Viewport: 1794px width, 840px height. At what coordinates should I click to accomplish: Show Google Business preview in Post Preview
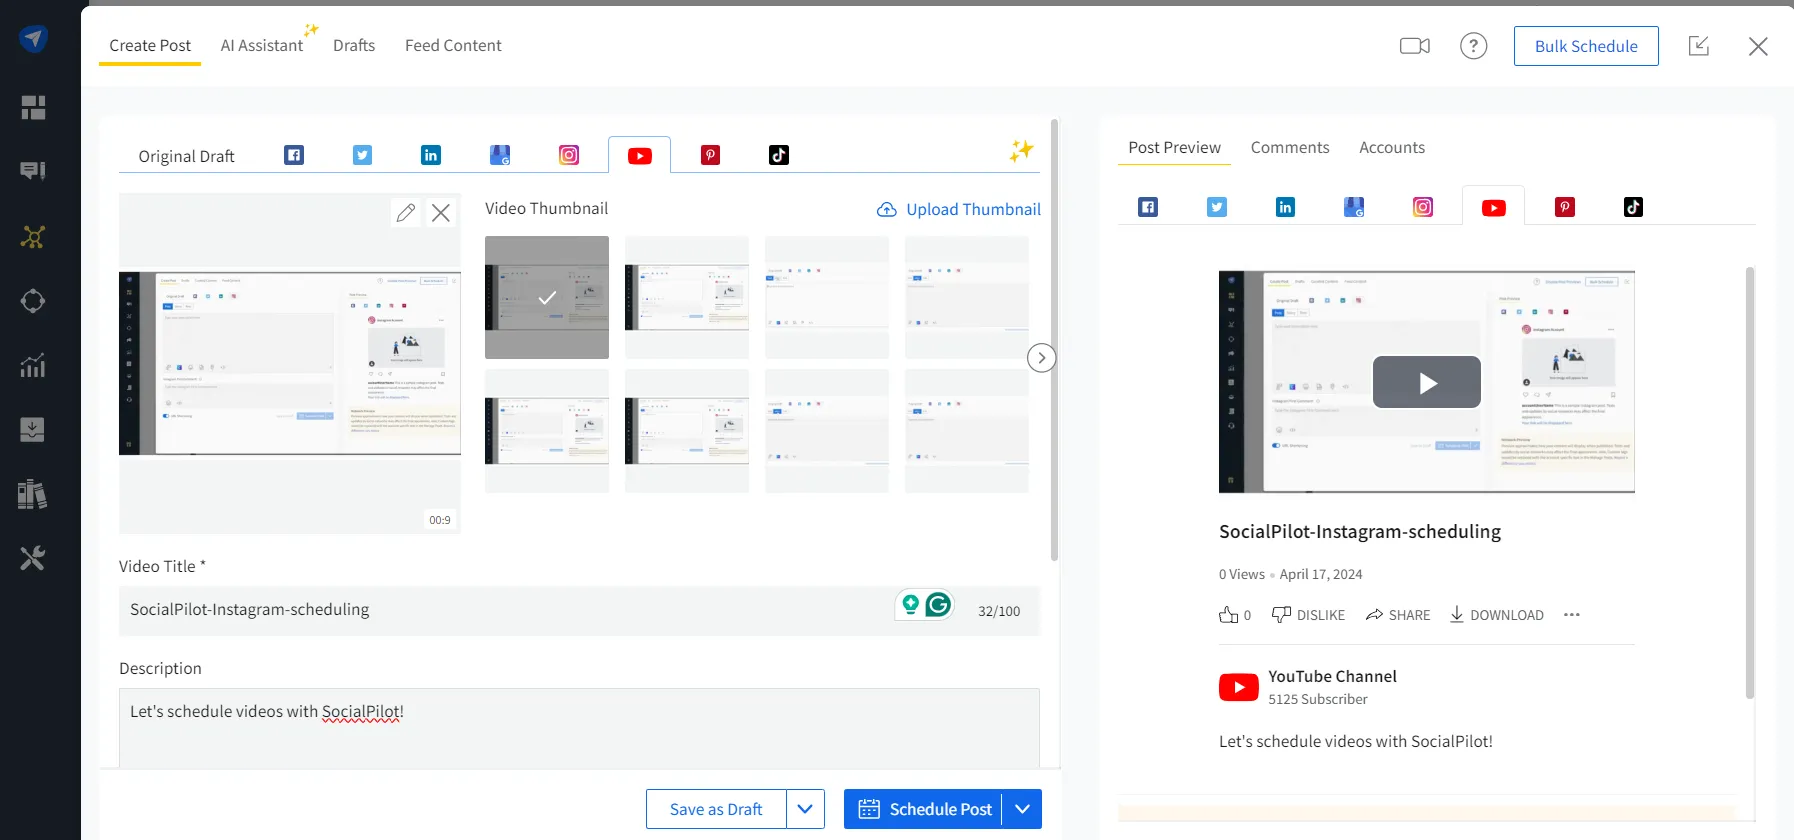[1354, 207]
